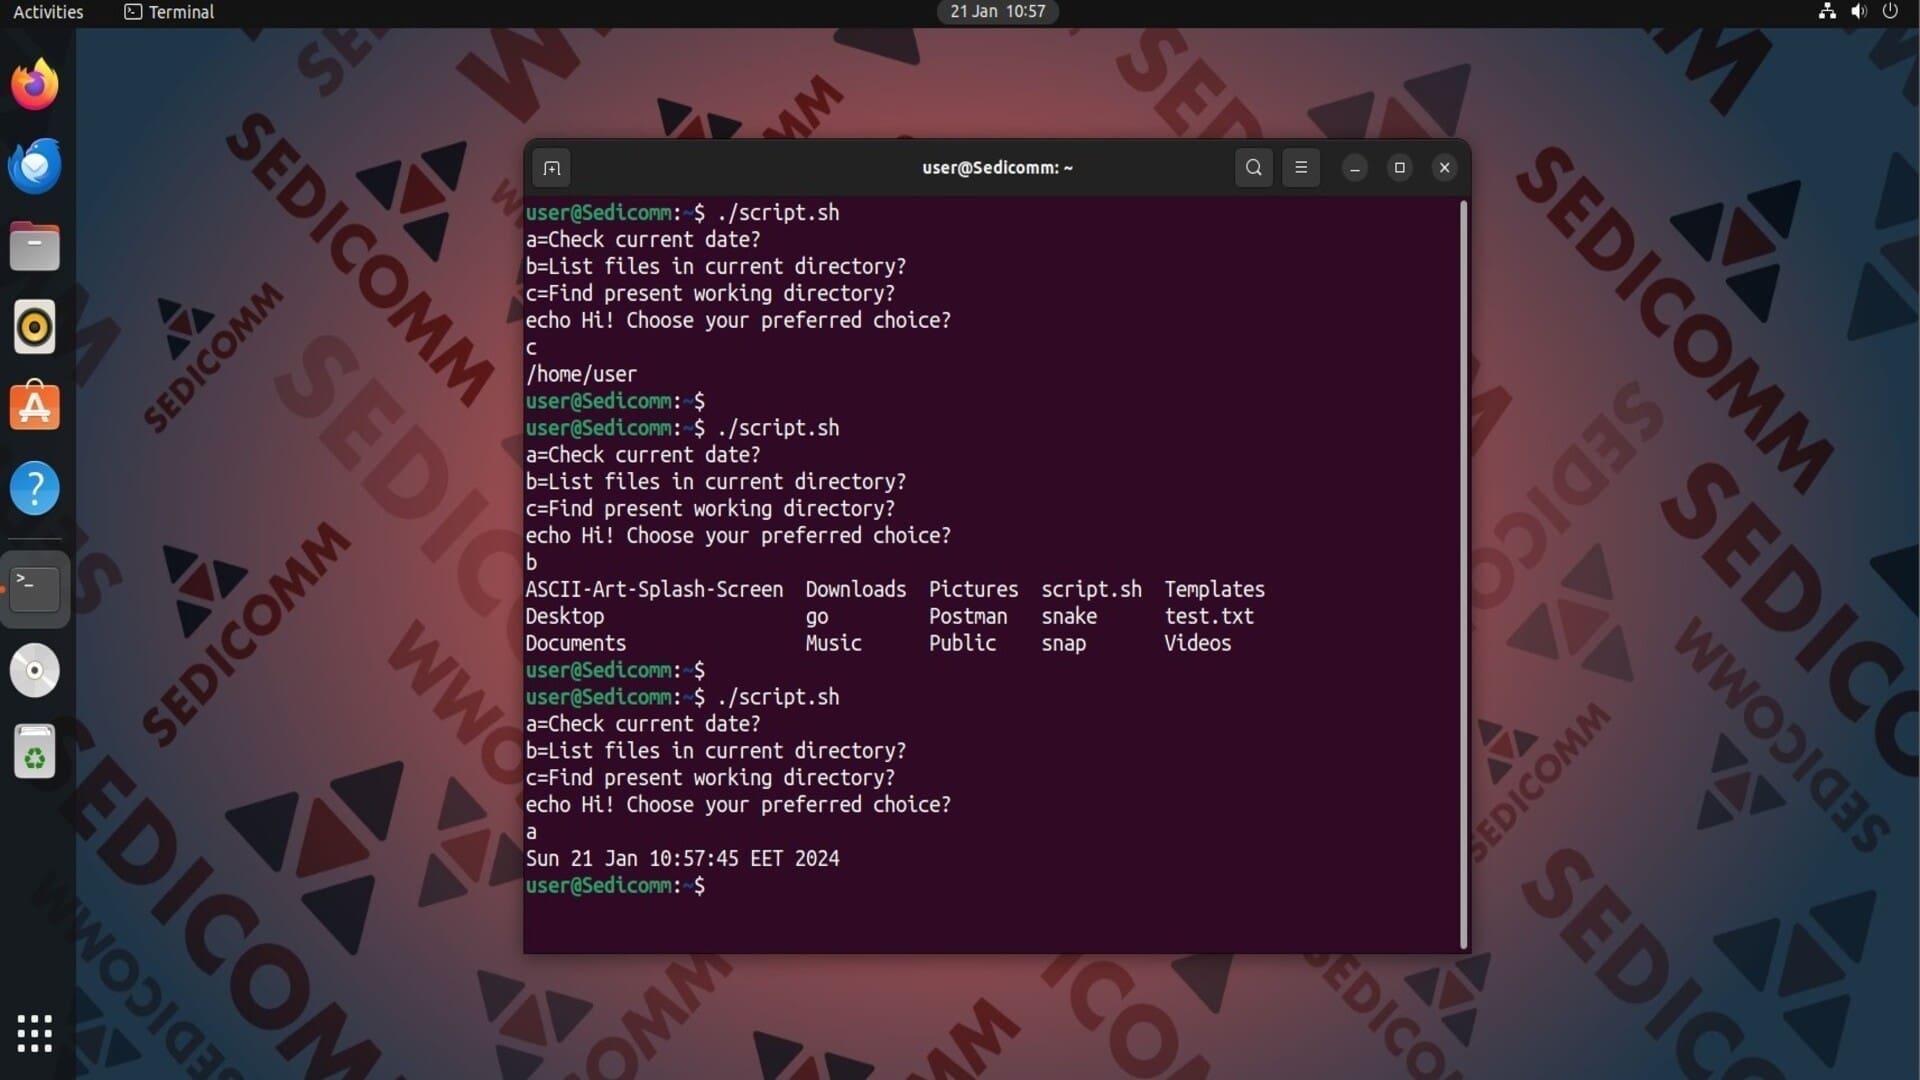
Task: Open the Files manager in dock
Action: point(35,247)
